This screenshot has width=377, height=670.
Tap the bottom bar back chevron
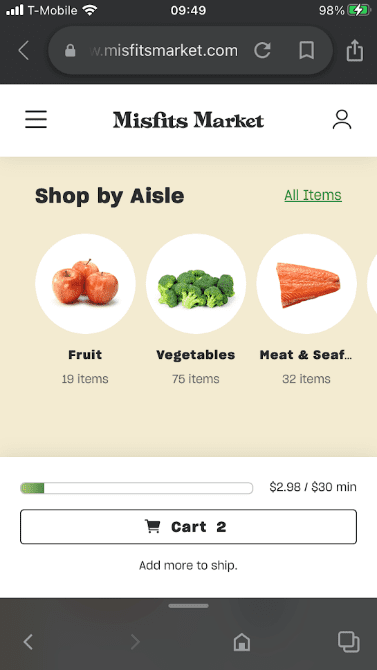tap(28, 642)
